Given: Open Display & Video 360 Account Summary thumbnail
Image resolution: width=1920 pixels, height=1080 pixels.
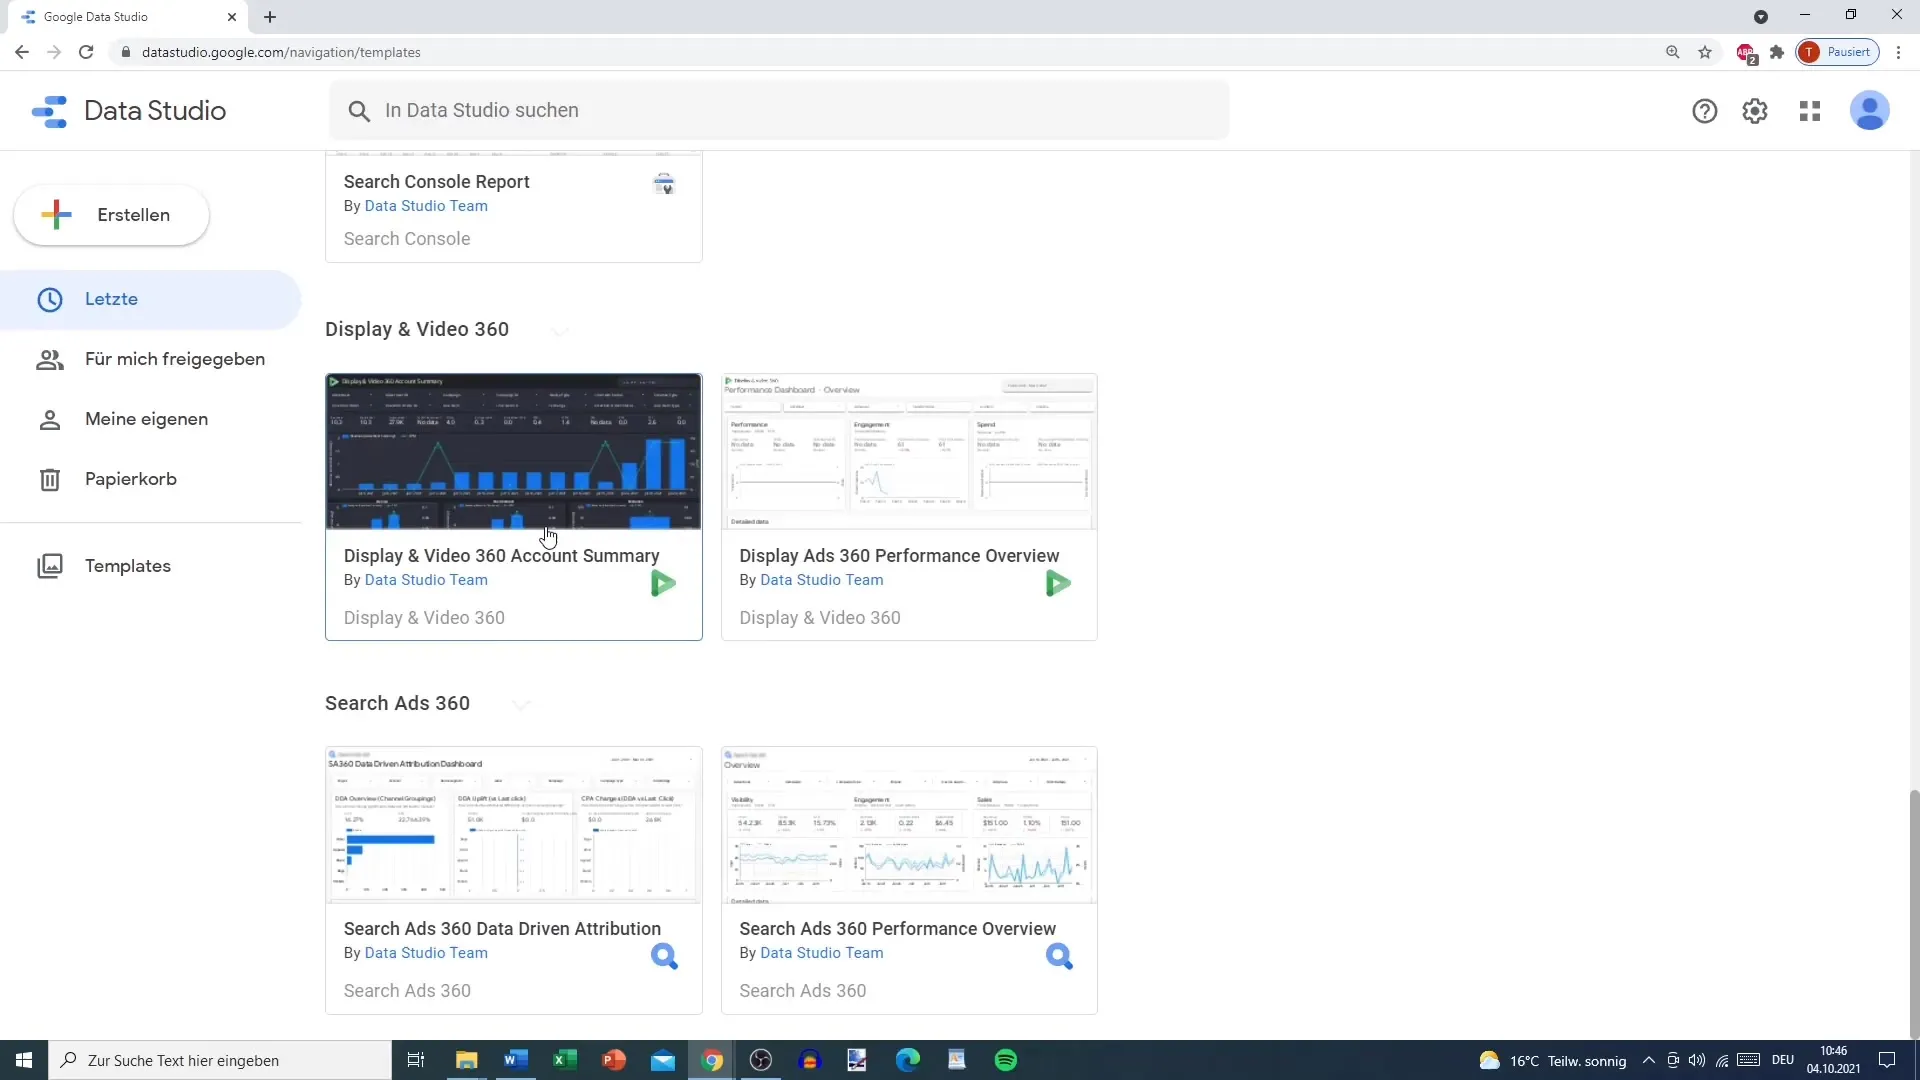Looking at the screenshot, I should (x=514, y=452).
